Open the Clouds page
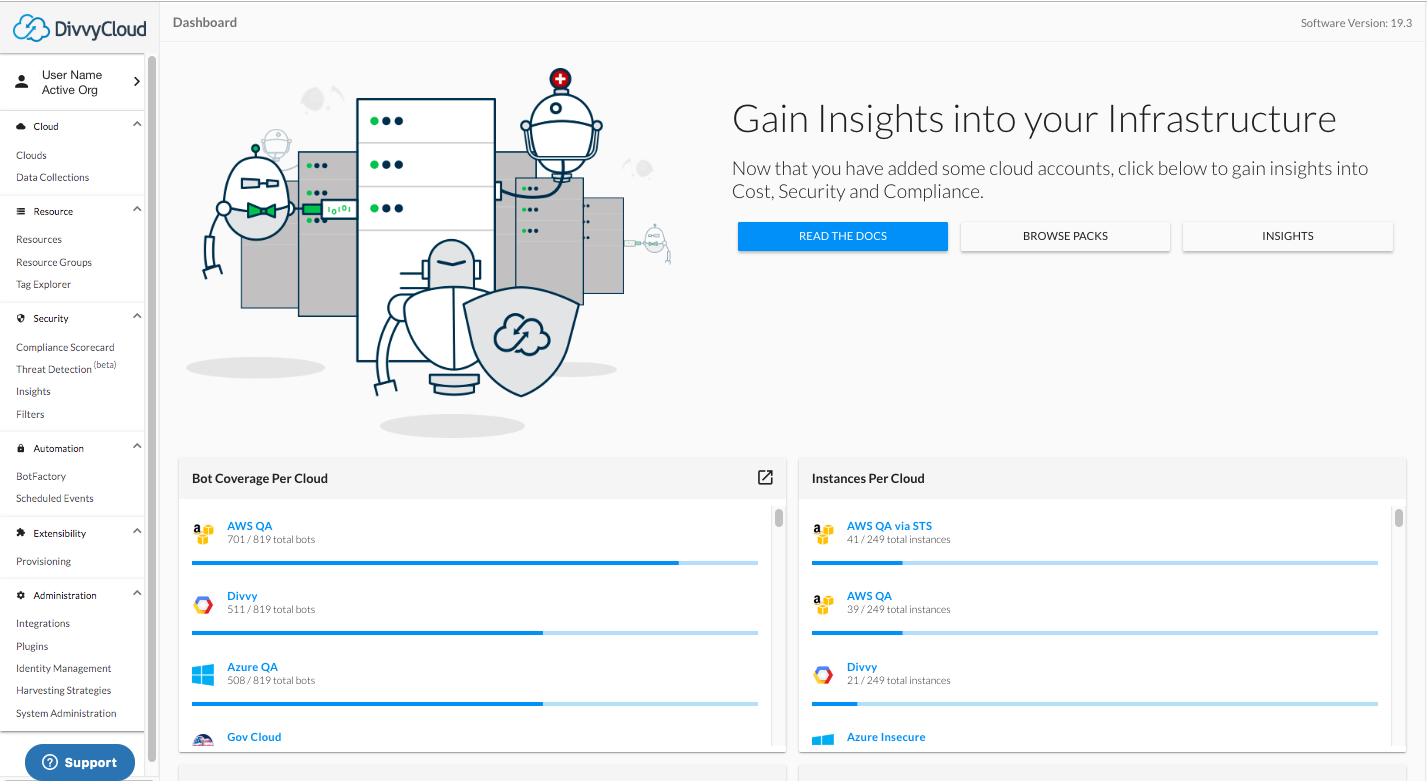Screen dimensions: 1427x781 (x=31, y=156)
